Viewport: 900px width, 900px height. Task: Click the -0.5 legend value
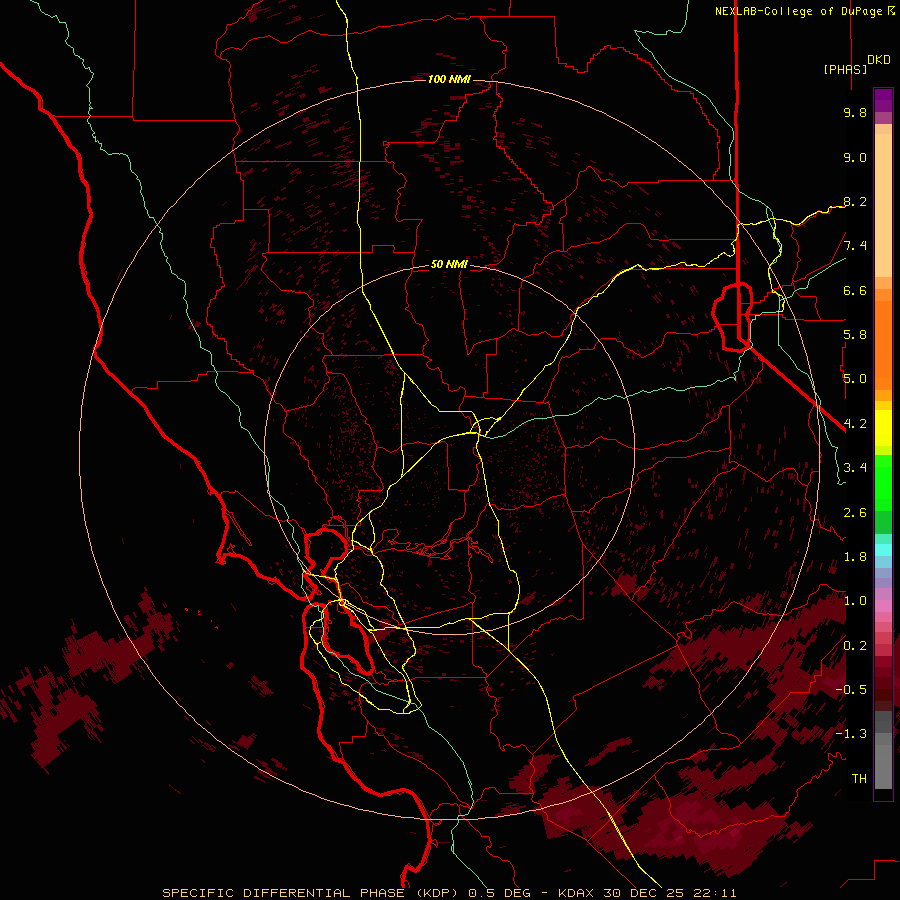point(851,690)
